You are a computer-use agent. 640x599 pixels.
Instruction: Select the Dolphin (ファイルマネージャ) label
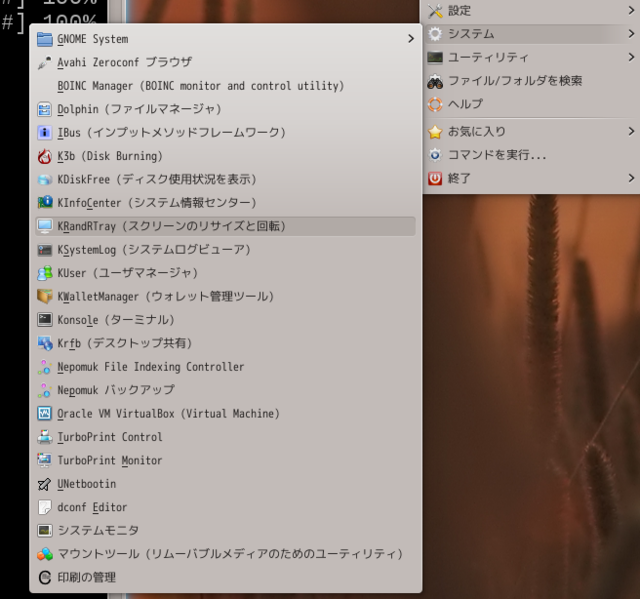pyautogui.click(x=140, y=109)
